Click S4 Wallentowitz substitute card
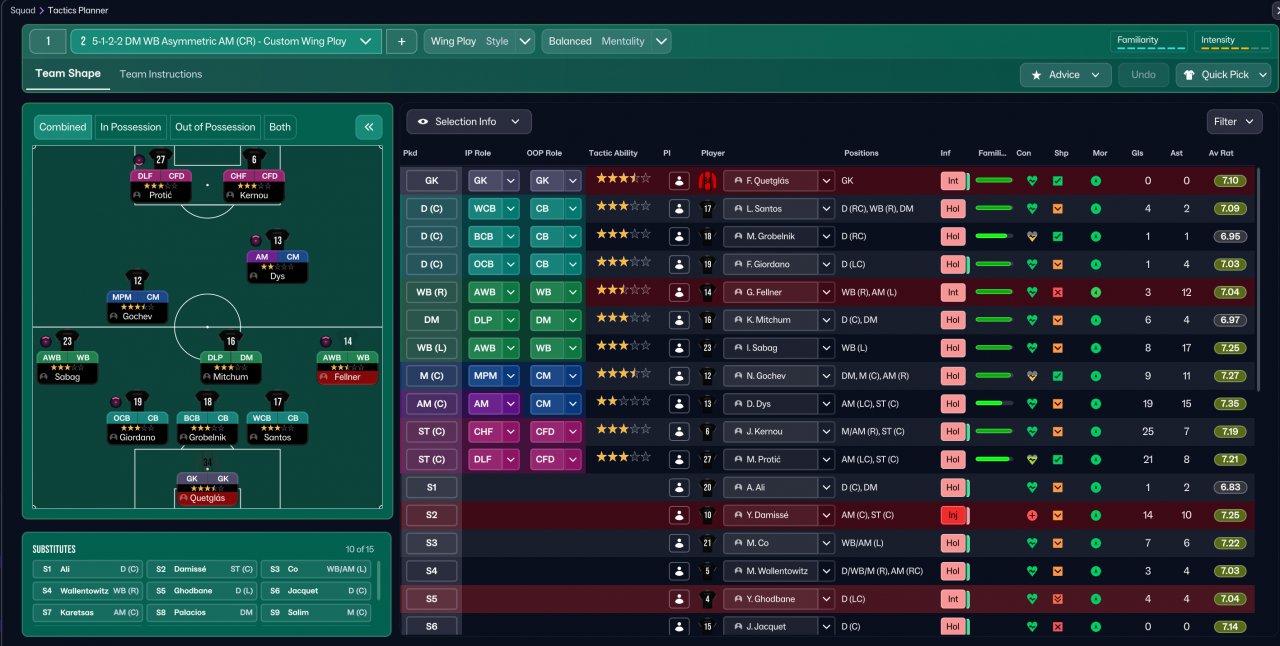 click(x=87, y=590)
